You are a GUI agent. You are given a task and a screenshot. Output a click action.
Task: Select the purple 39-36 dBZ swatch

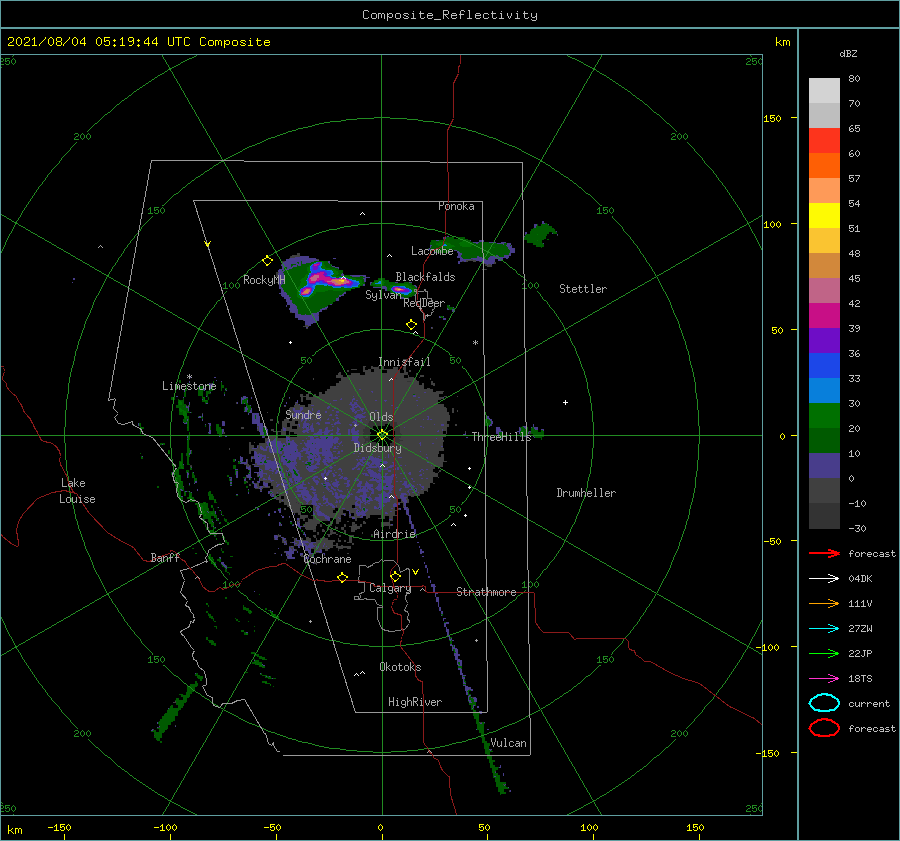pyautogui.click(x=824, y=340)
